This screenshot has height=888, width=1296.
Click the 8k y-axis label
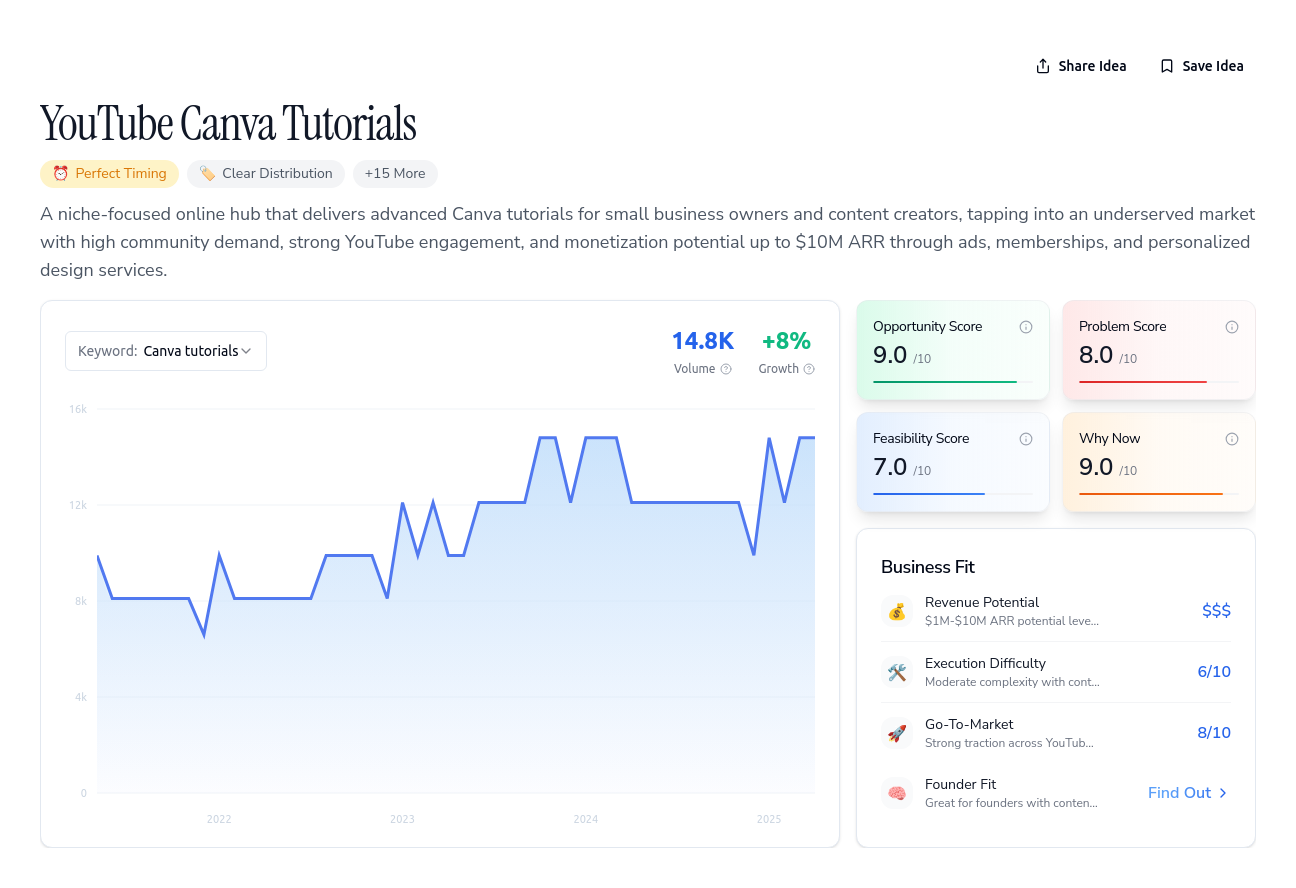81,601
